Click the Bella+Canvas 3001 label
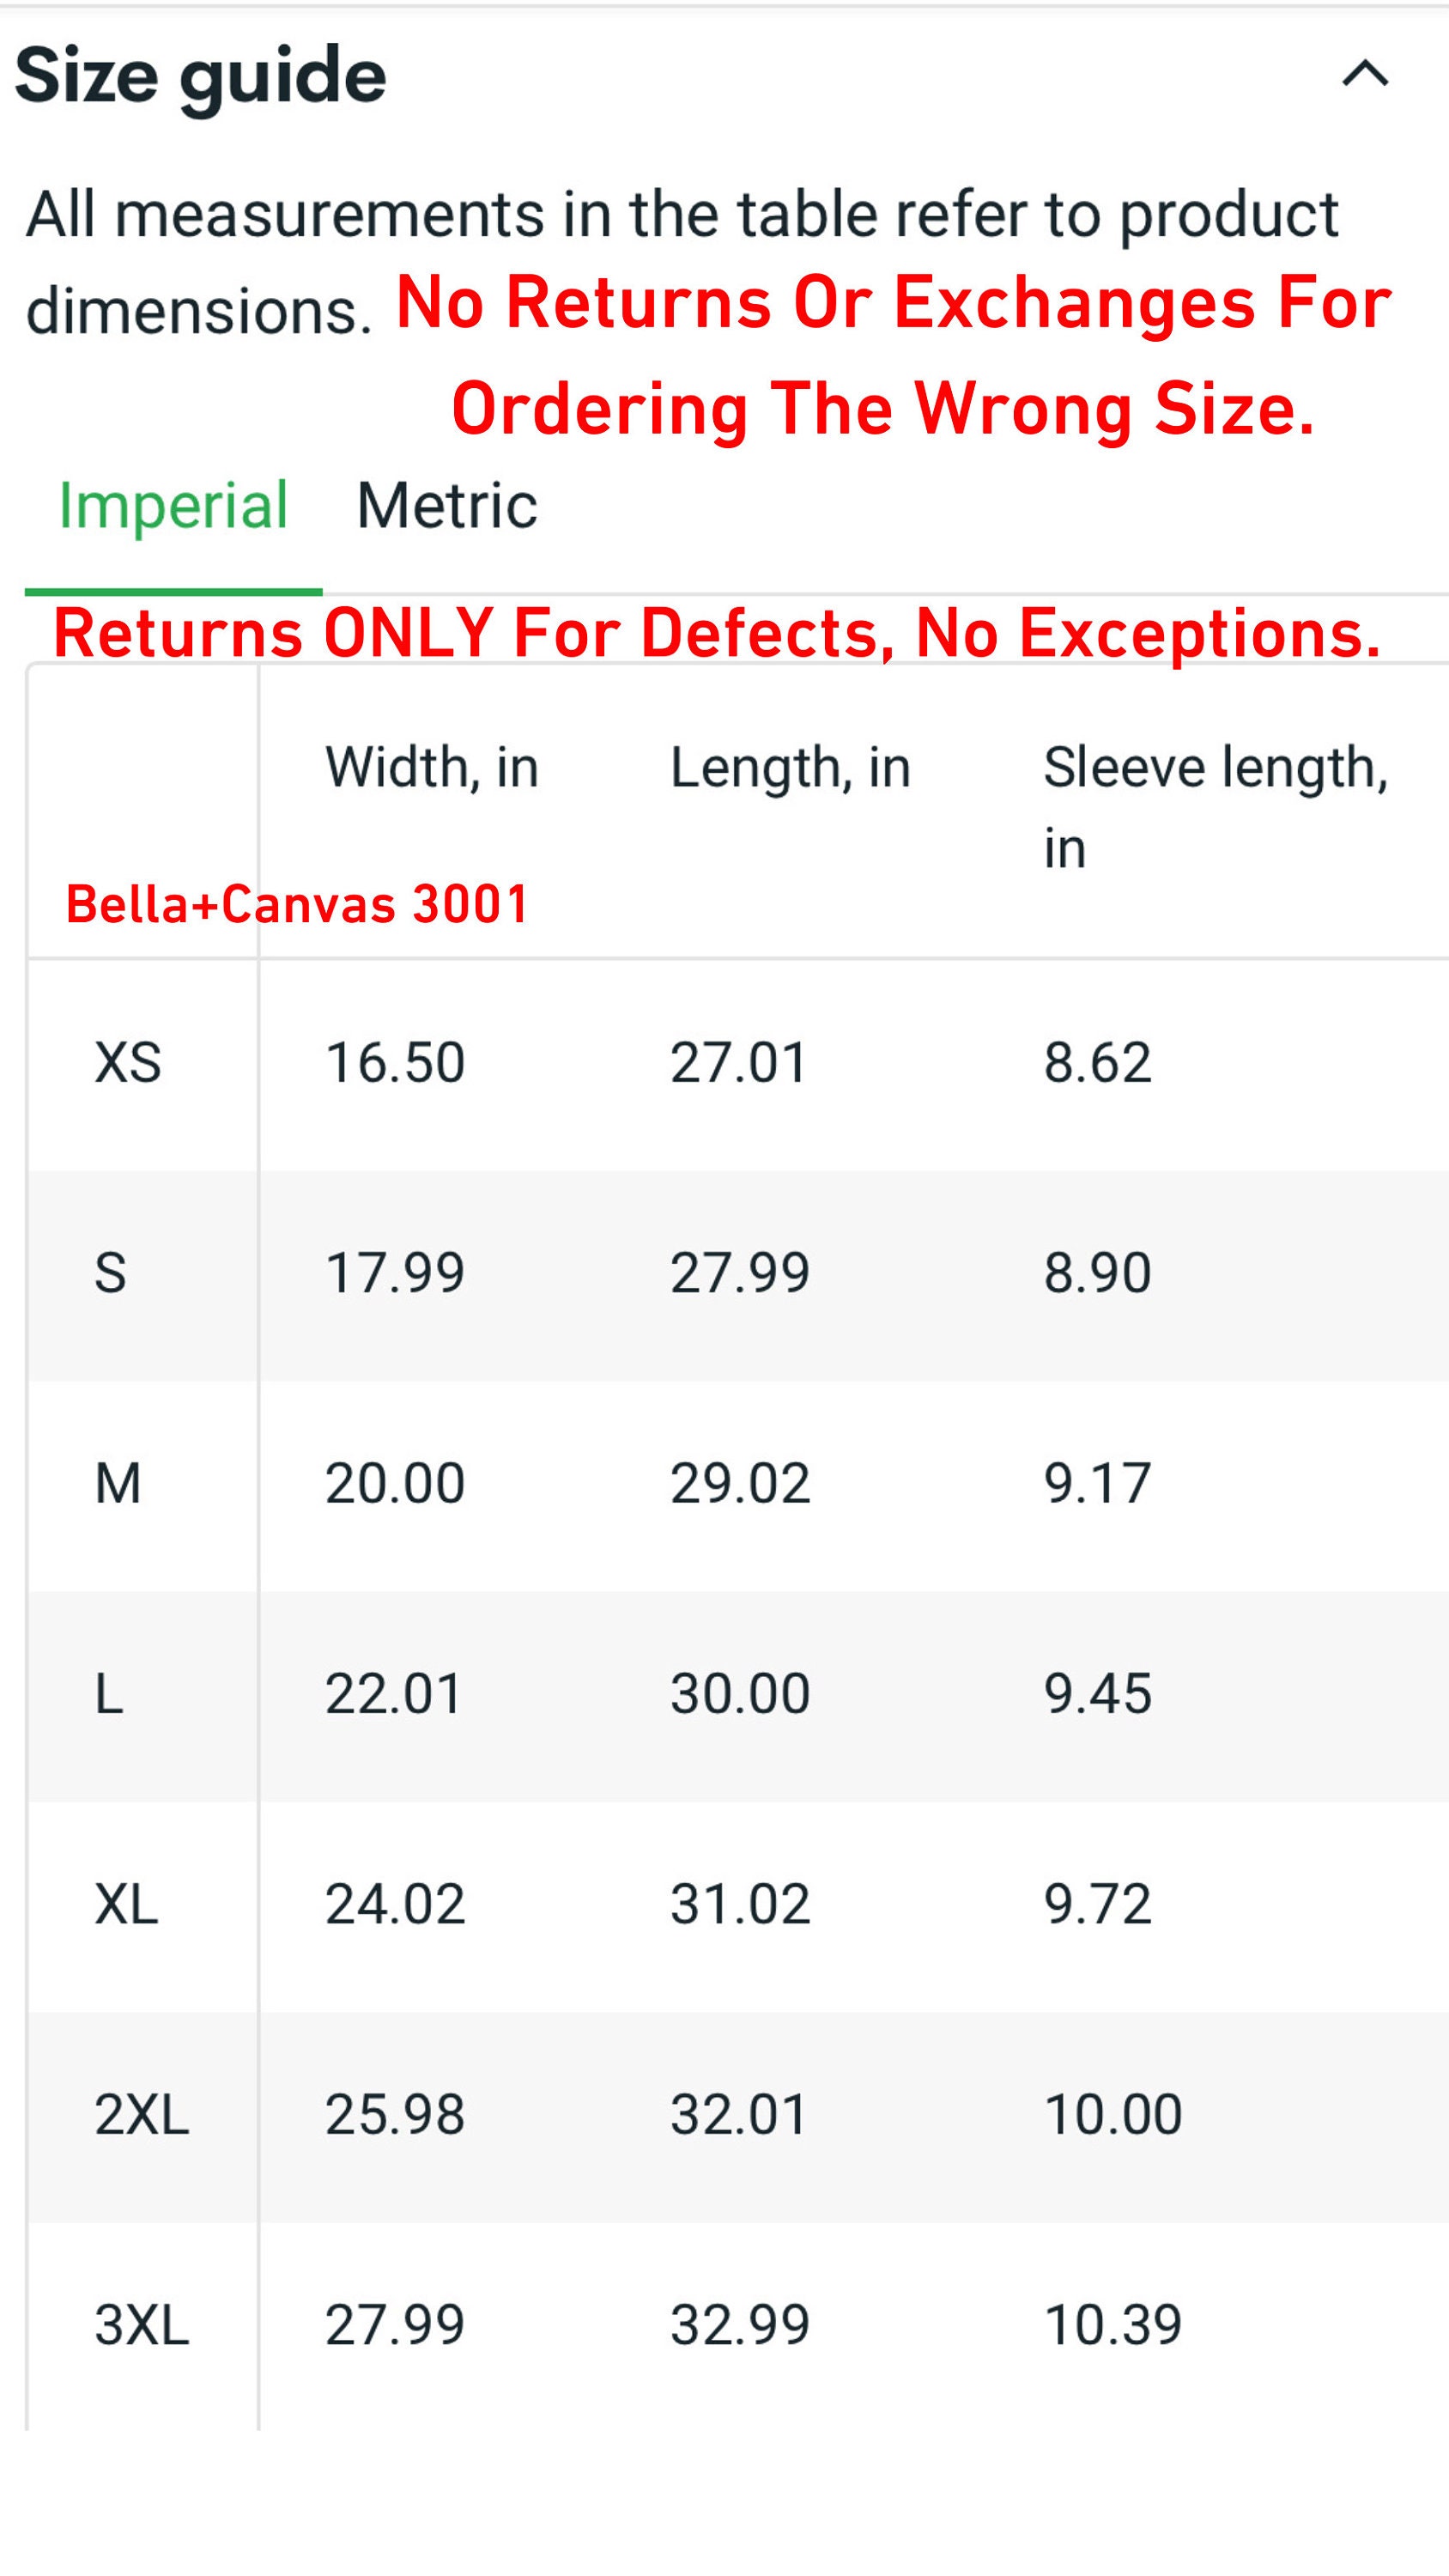 pos(297,904)
